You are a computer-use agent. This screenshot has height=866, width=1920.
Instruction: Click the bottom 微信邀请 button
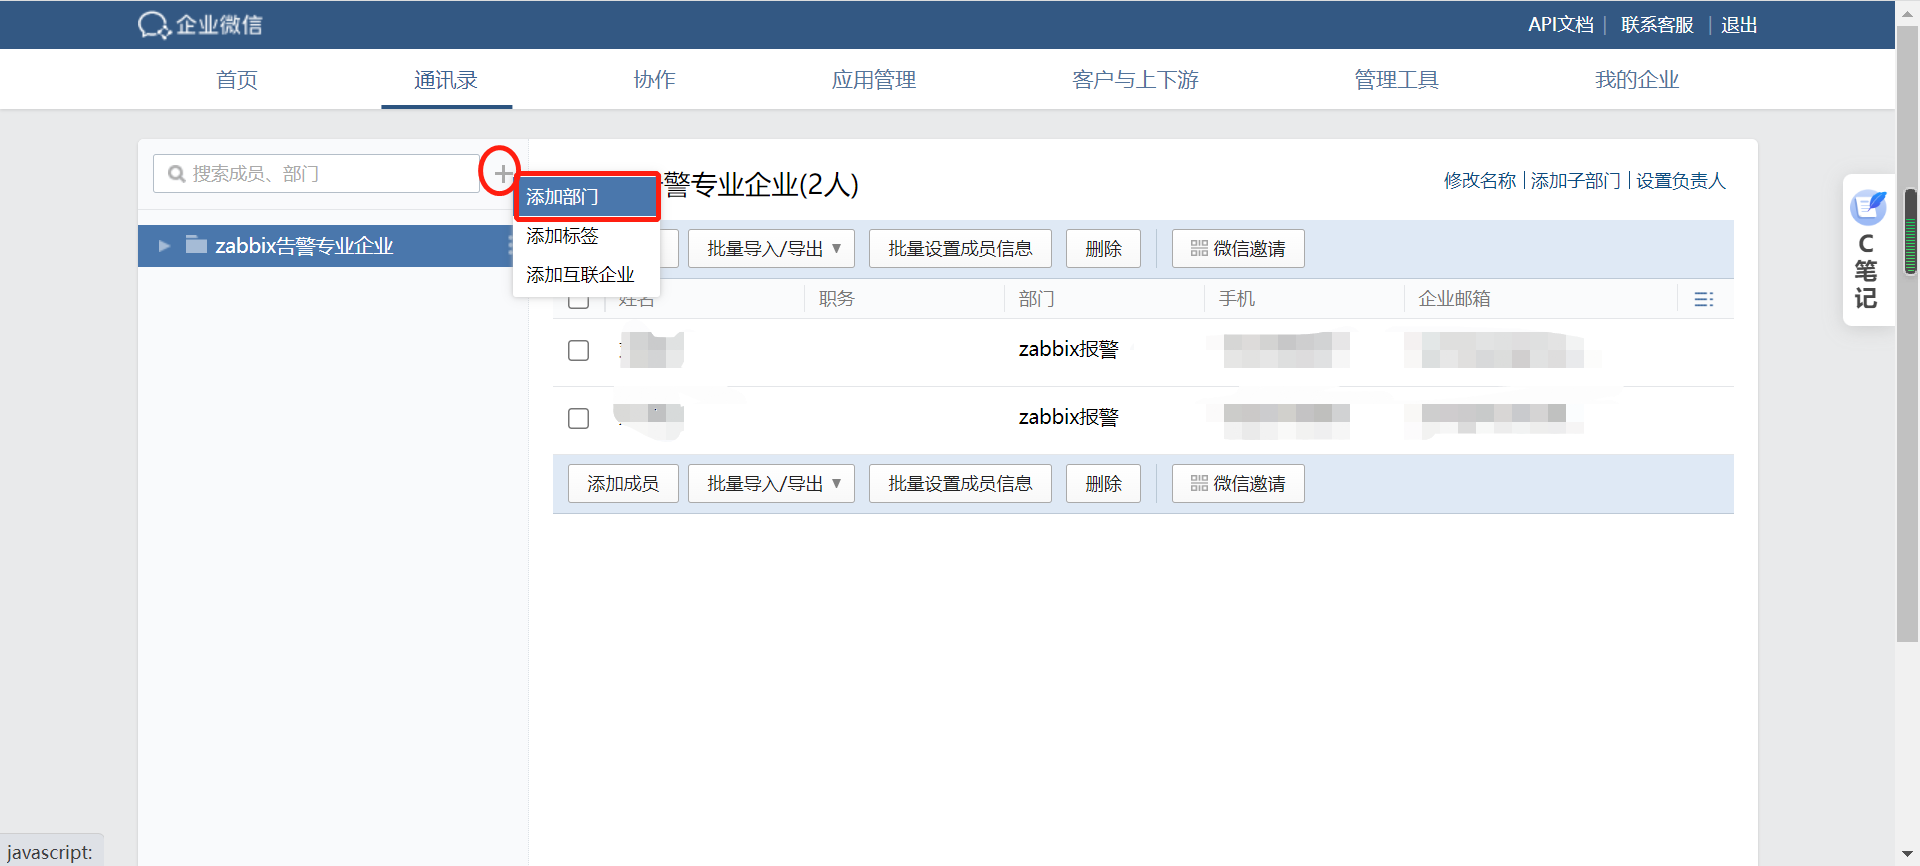(1238, 484)
